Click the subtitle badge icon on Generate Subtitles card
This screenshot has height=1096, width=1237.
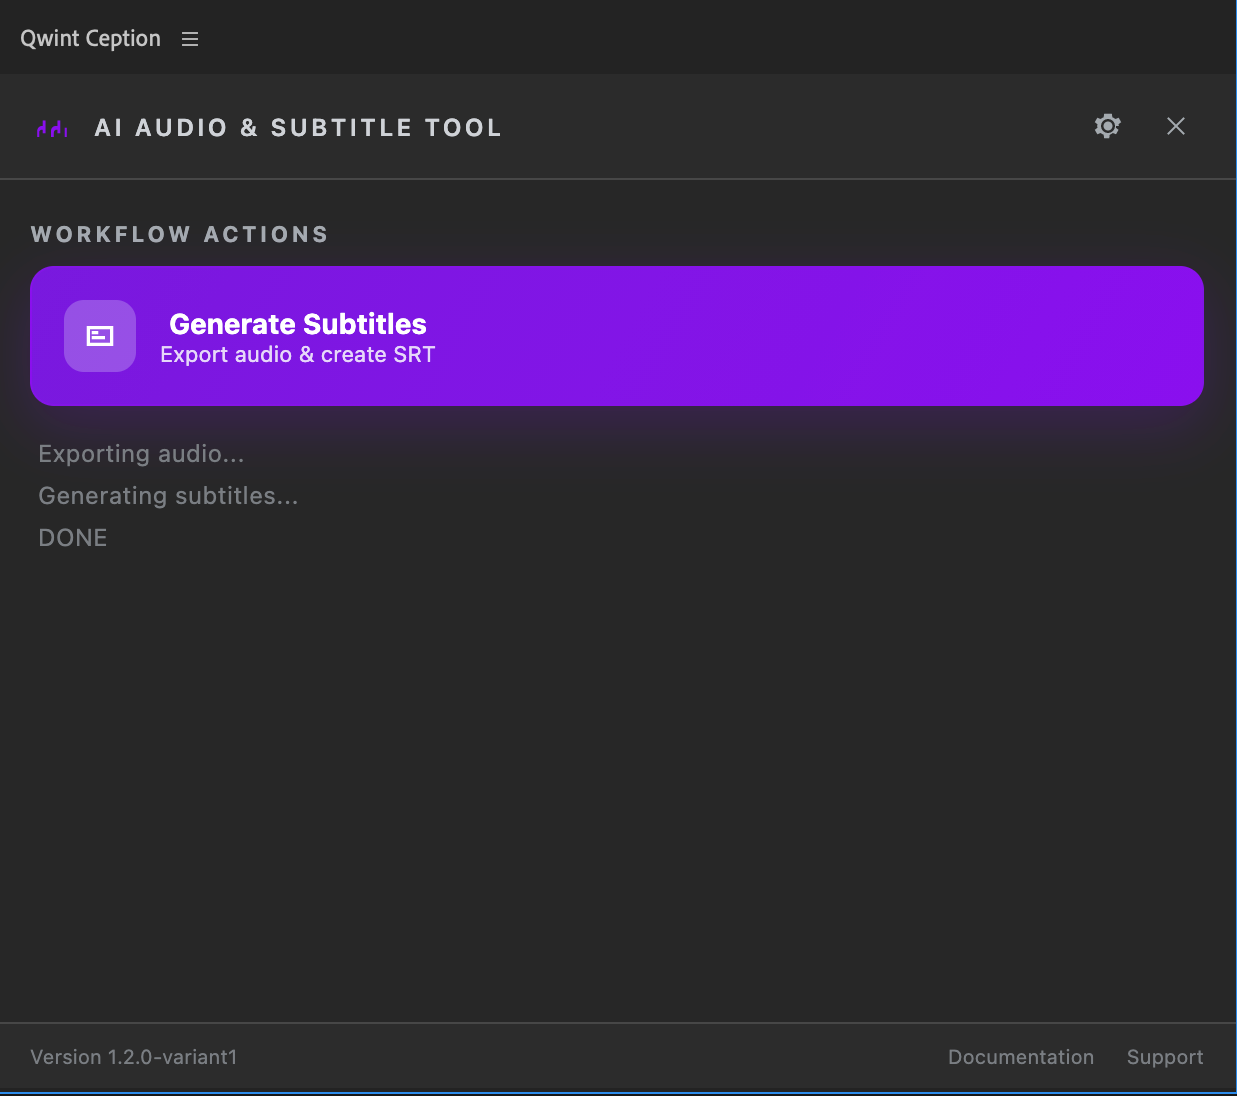(100, 336)
